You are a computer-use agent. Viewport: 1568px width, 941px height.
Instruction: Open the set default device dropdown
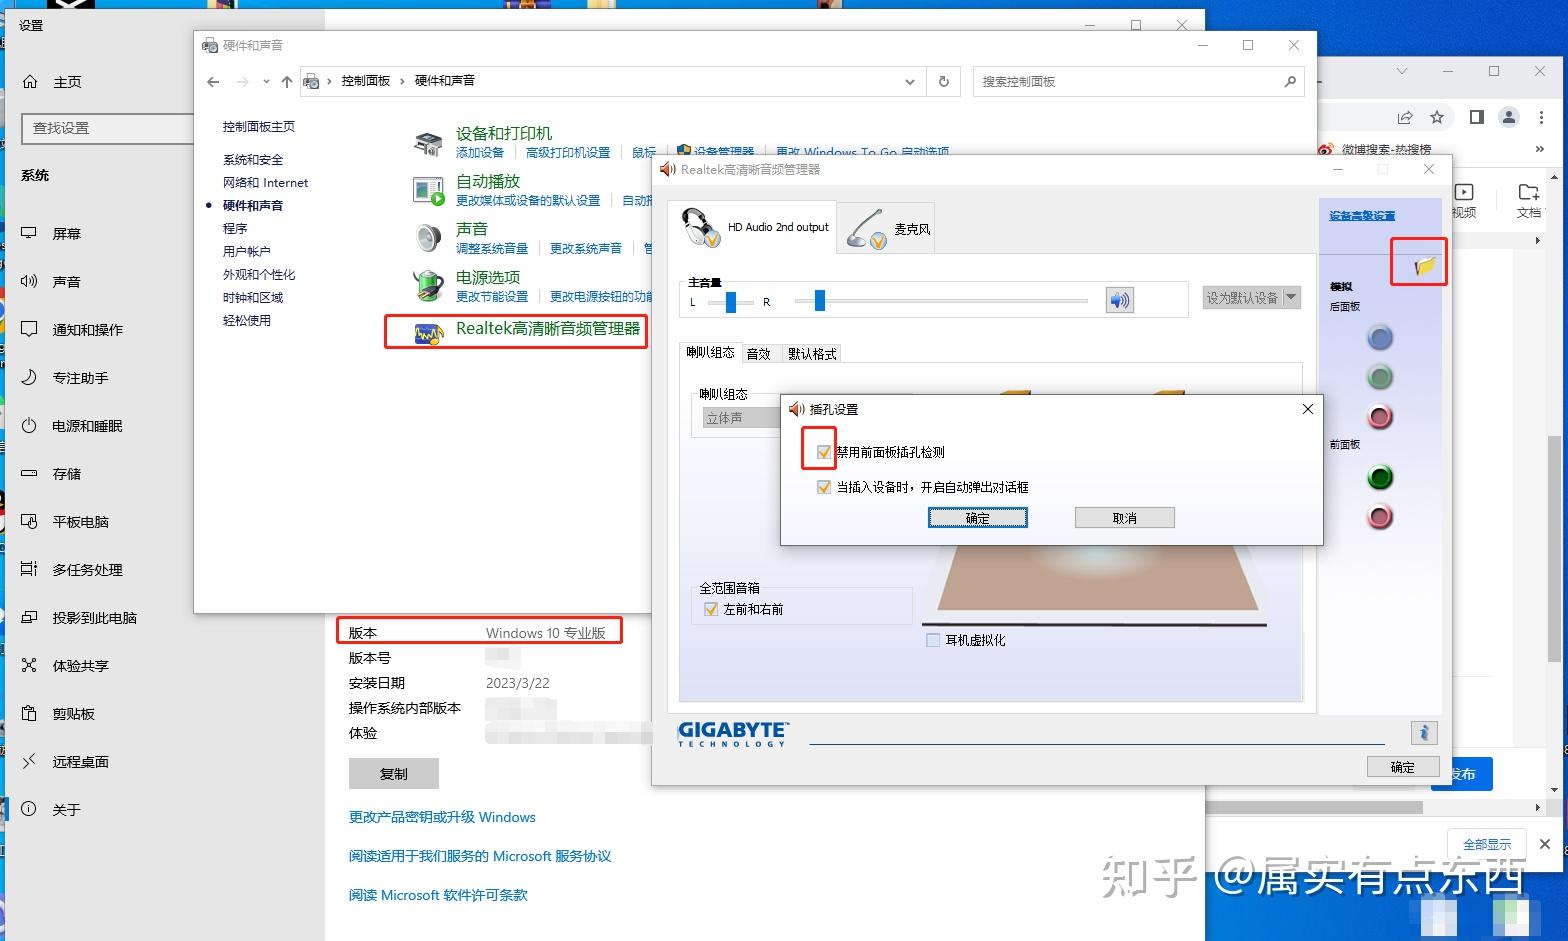(x=1291, y=297)
